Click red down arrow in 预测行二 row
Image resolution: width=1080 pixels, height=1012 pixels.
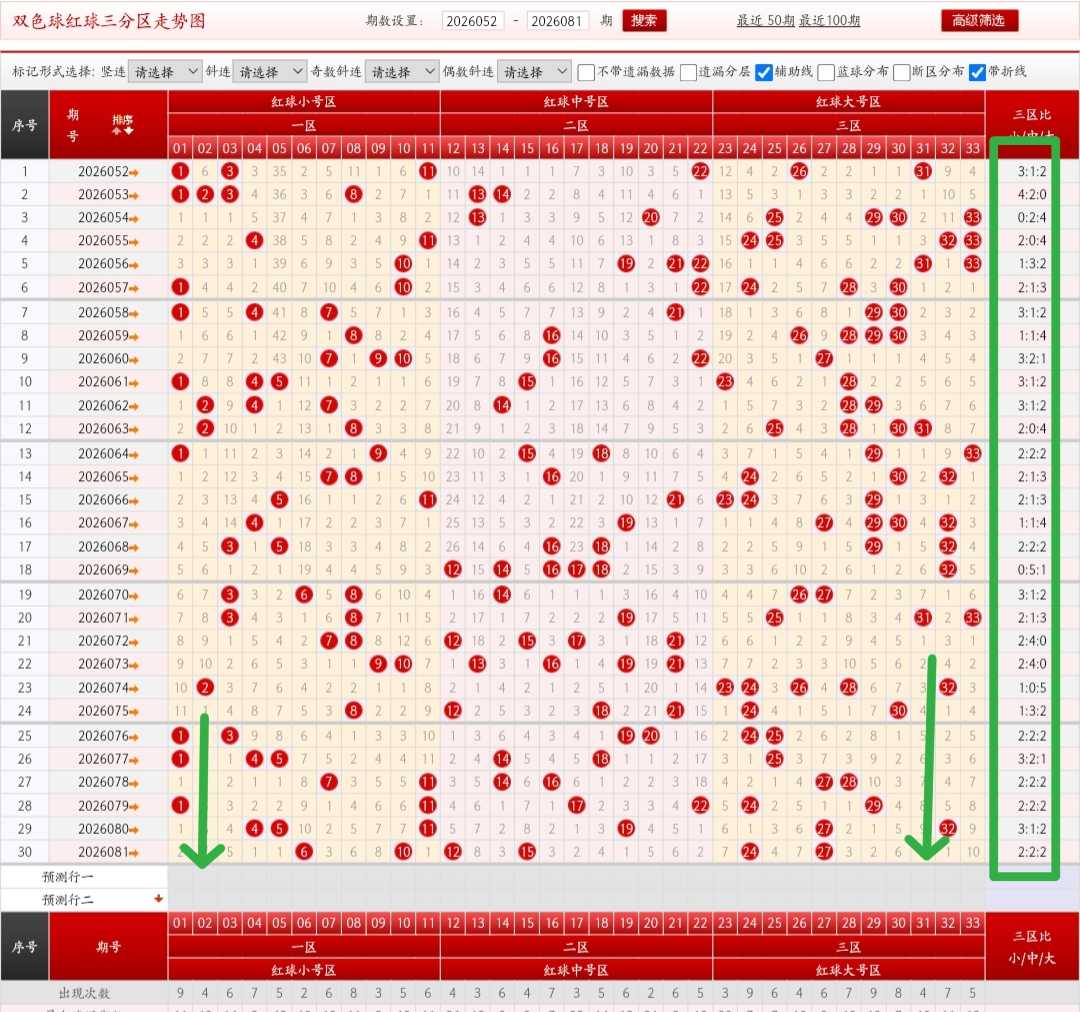158,898
